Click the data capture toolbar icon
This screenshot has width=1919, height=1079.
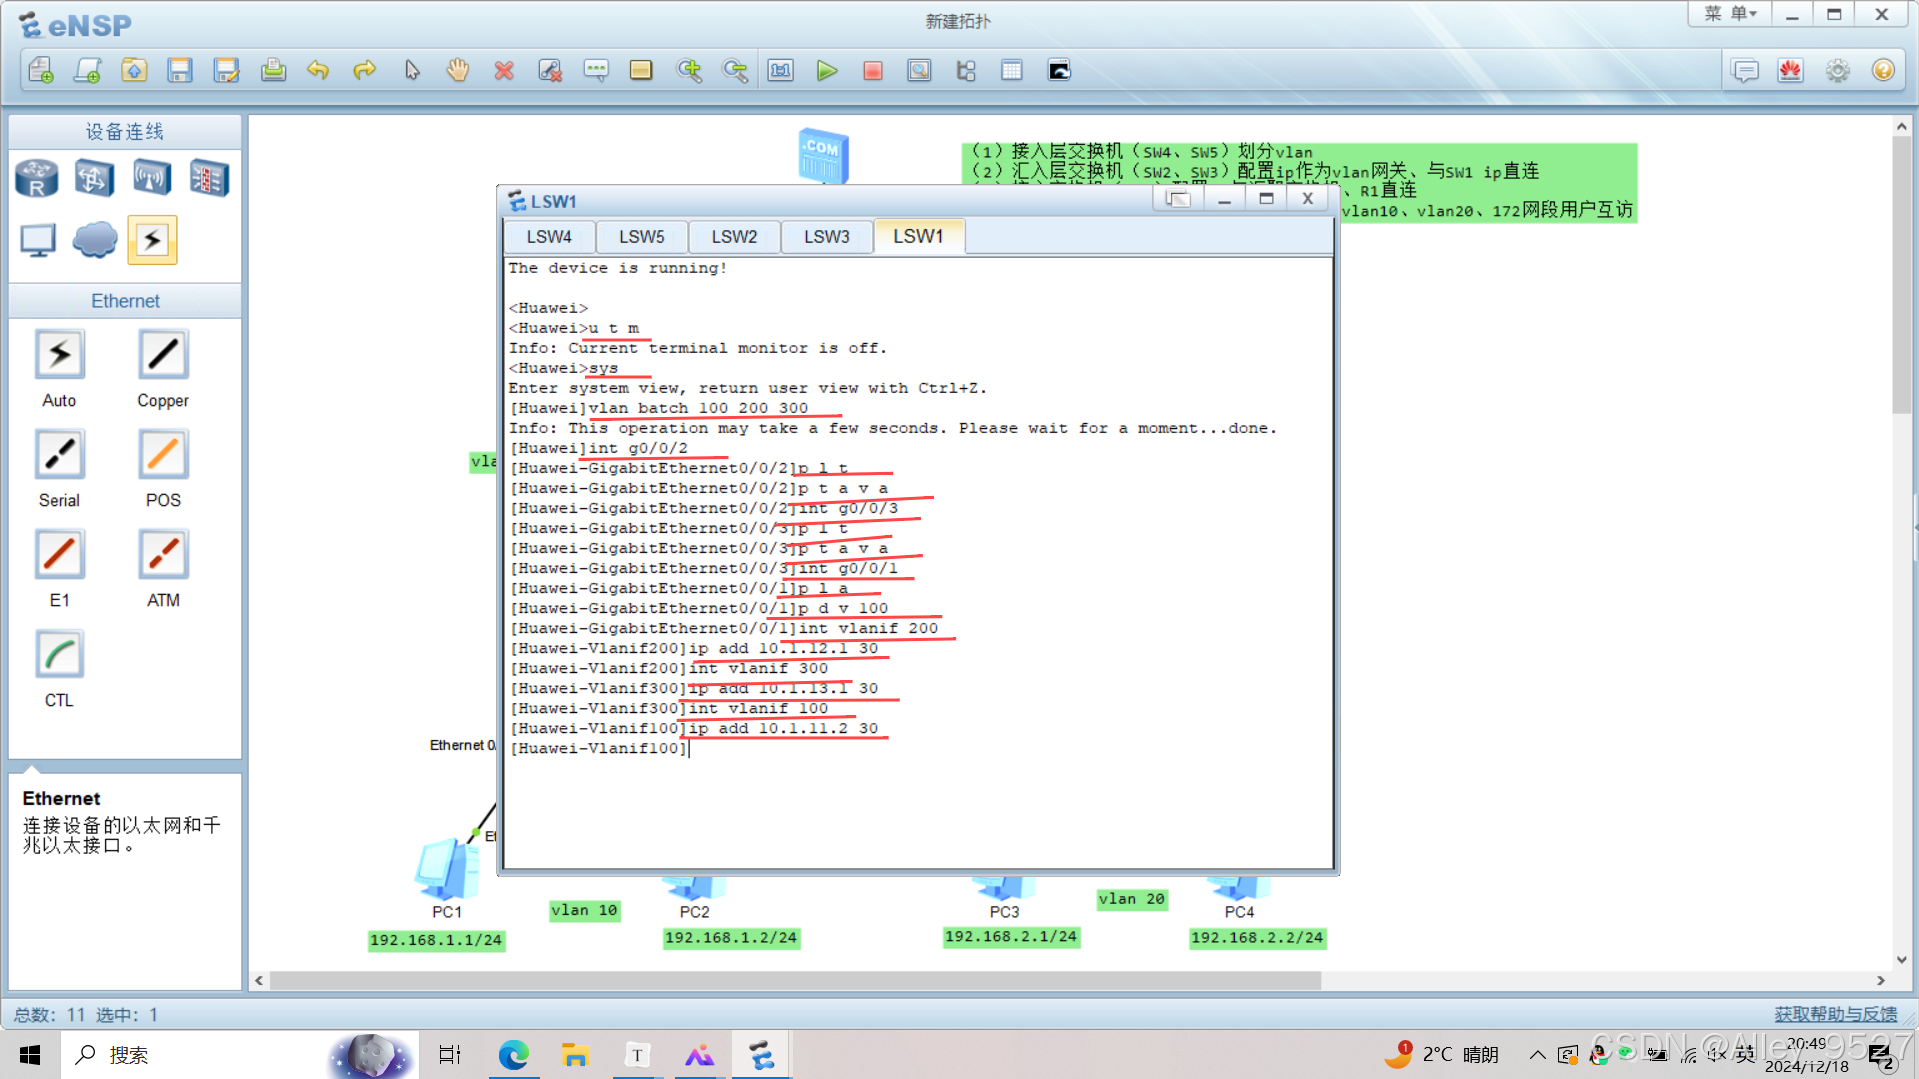(x=919, y=70)
